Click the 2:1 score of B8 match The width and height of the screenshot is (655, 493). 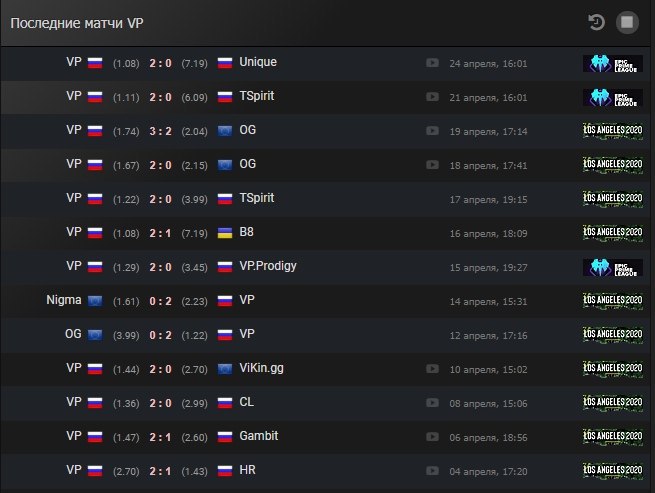pyautogui.click(x=160, y=233)
